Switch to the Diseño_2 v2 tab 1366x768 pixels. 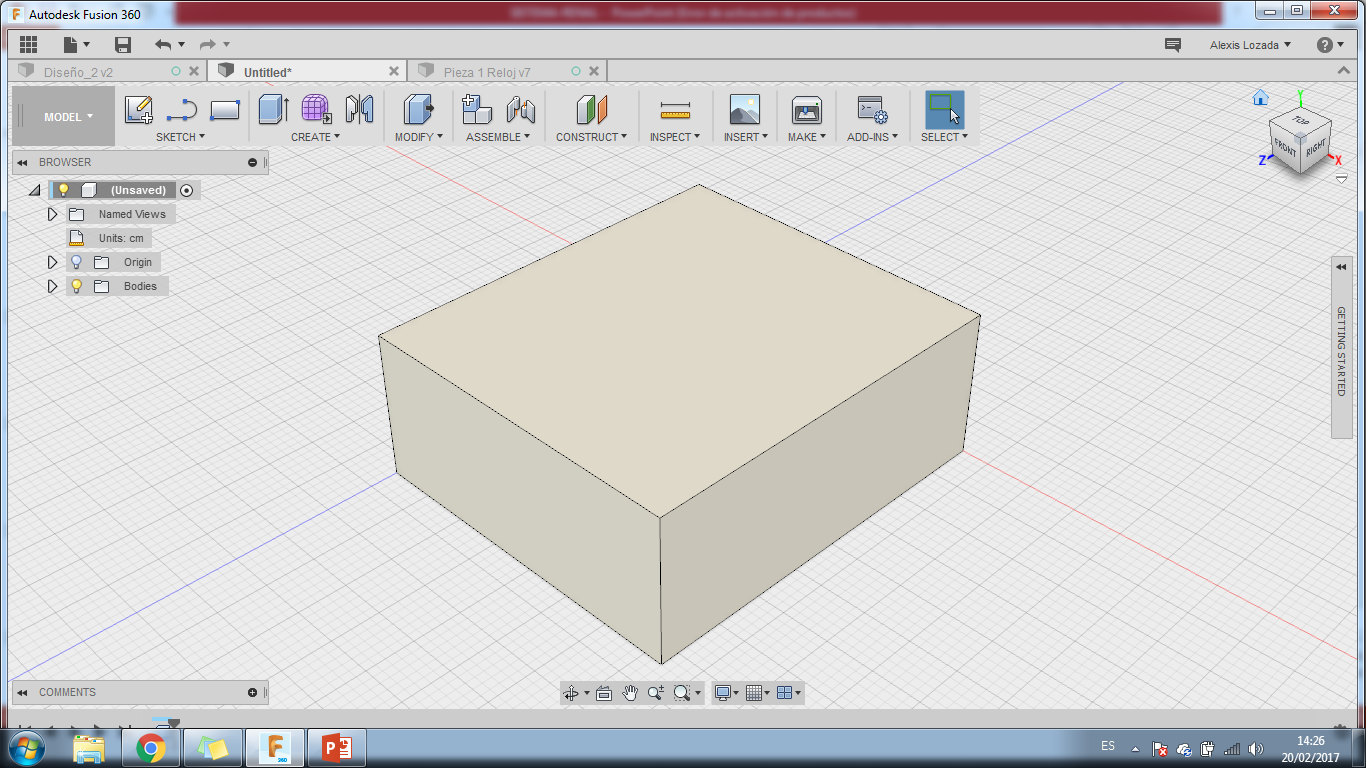pos(78,72)
